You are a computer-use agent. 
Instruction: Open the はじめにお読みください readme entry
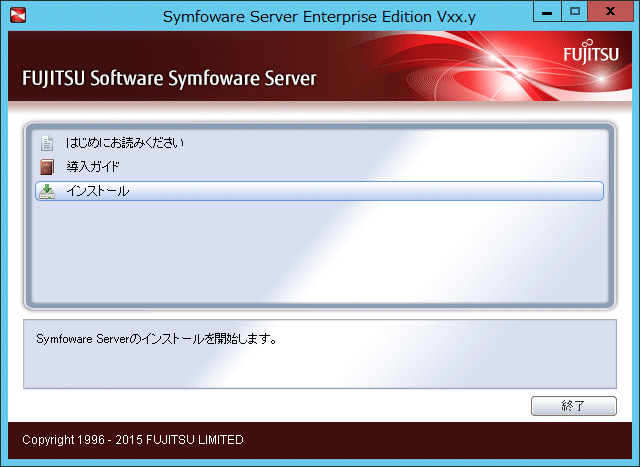tap(125, 143)
